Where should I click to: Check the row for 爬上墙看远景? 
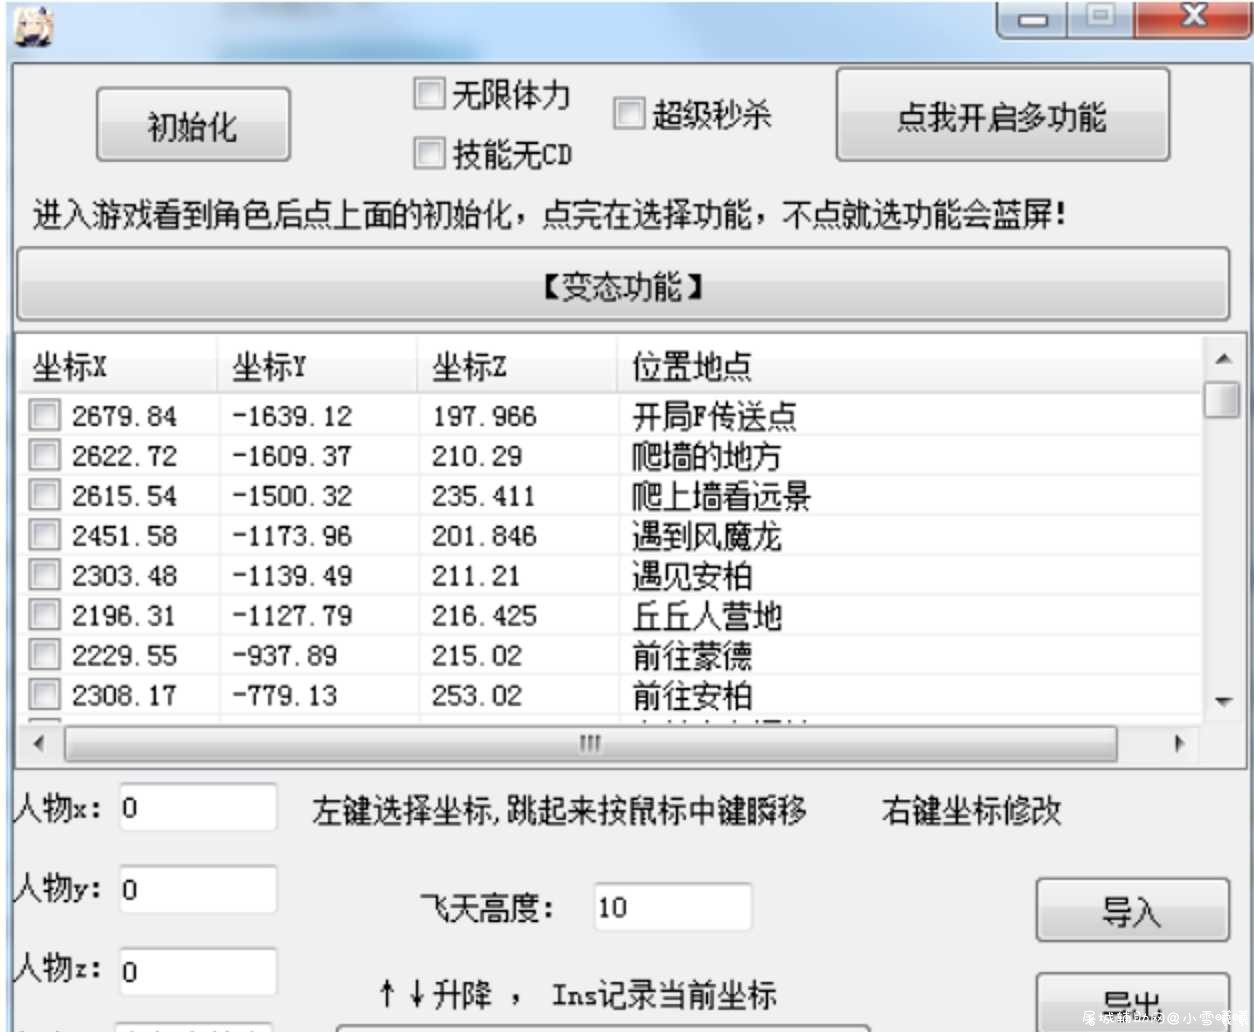[45, 495]
